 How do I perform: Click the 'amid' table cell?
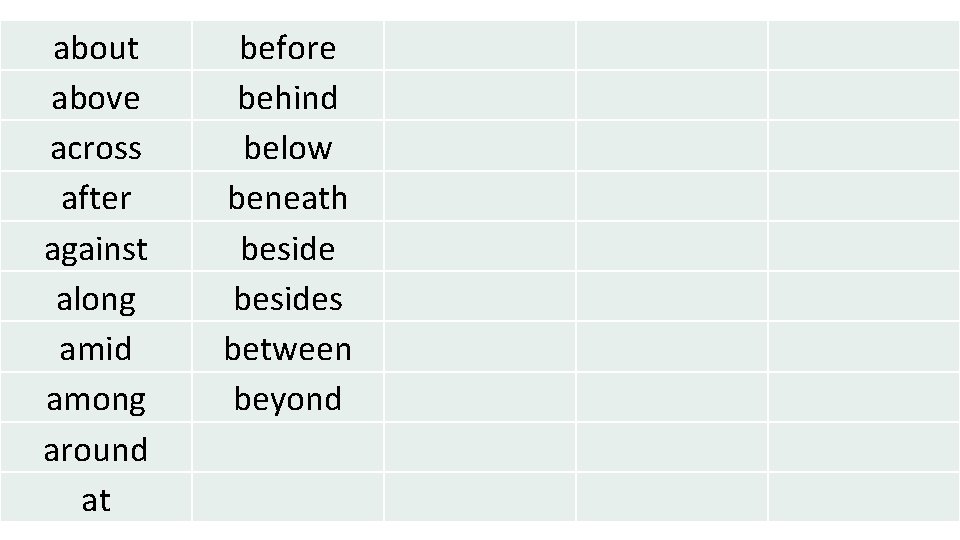pos(96,347)
